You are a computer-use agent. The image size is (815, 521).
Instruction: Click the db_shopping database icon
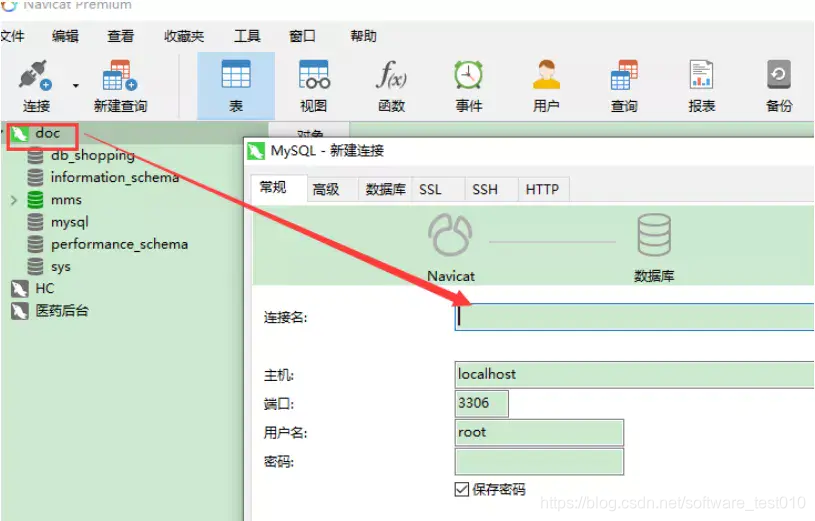[x=35, y=155]
